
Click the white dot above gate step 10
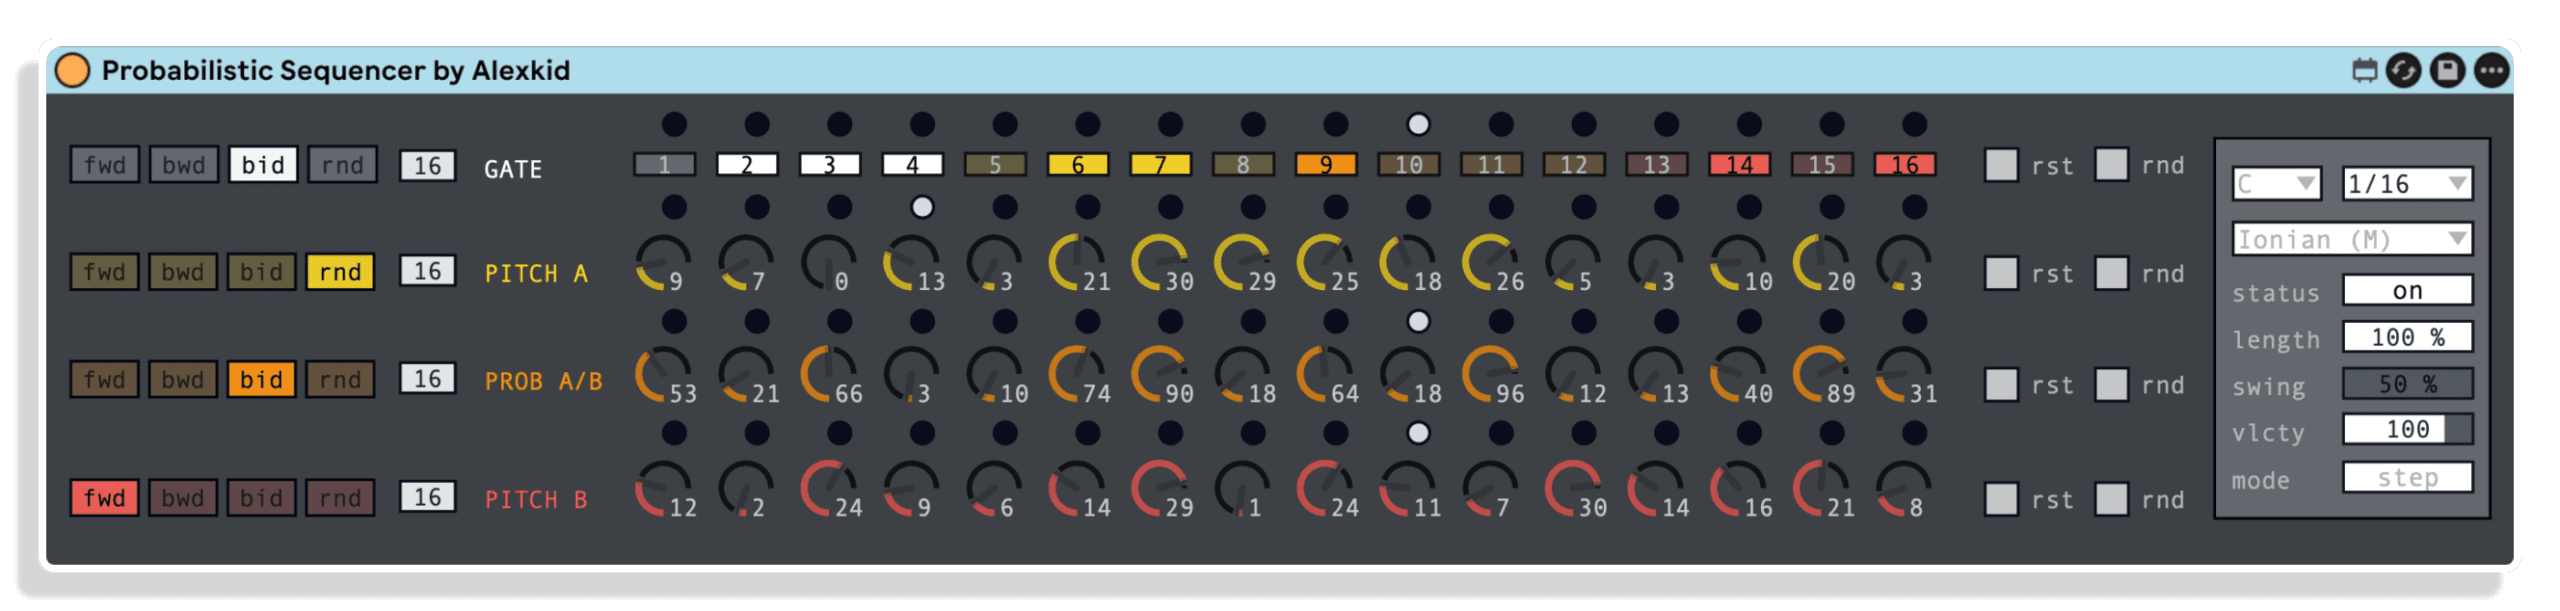tap(1418, 125)
